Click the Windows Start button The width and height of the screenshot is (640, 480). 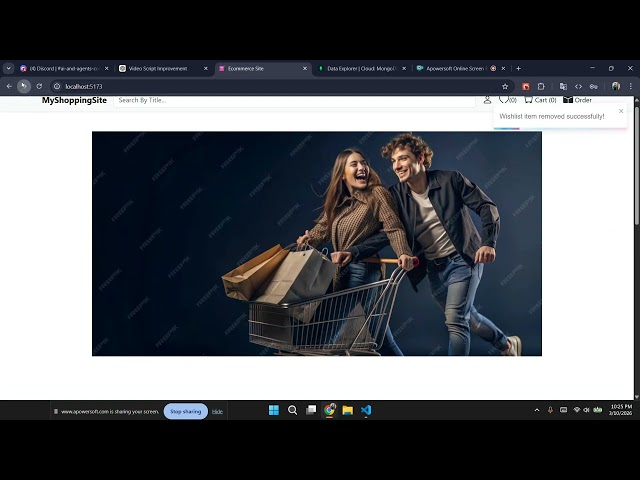tap(274, 410)
